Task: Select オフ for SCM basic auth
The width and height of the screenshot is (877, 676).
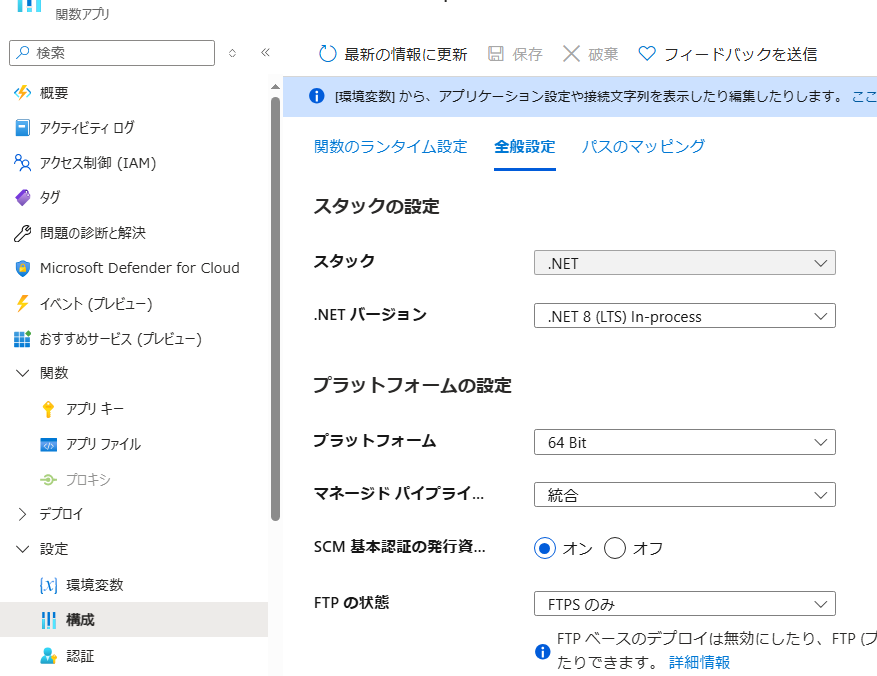Action: [x=615, y=548]
